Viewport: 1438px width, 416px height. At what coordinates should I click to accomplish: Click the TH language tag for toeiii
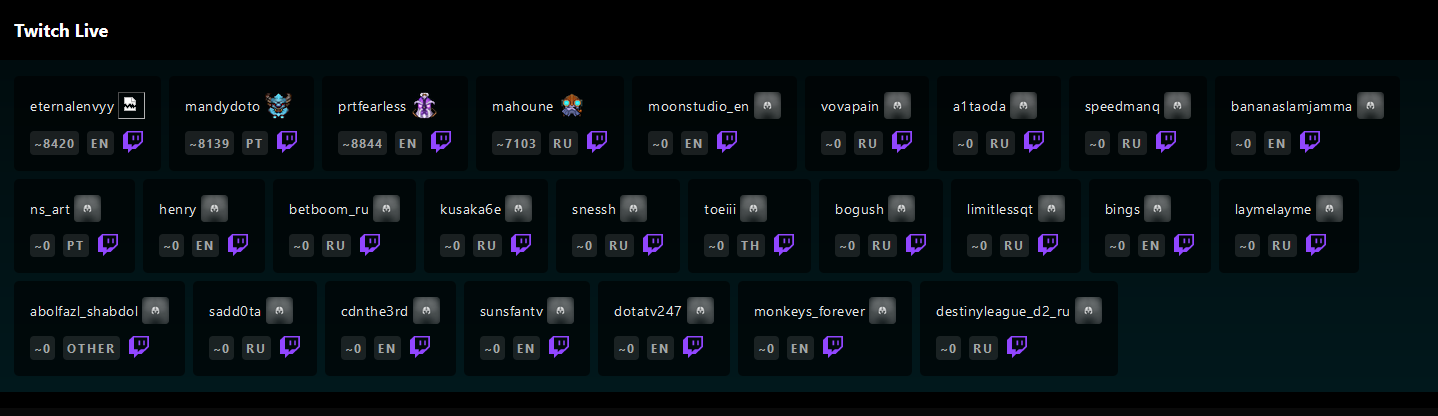[x=750, y=246]
